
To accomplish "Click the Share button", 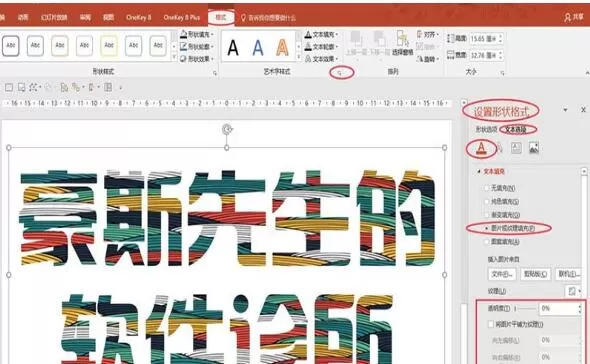I will 574,17.
